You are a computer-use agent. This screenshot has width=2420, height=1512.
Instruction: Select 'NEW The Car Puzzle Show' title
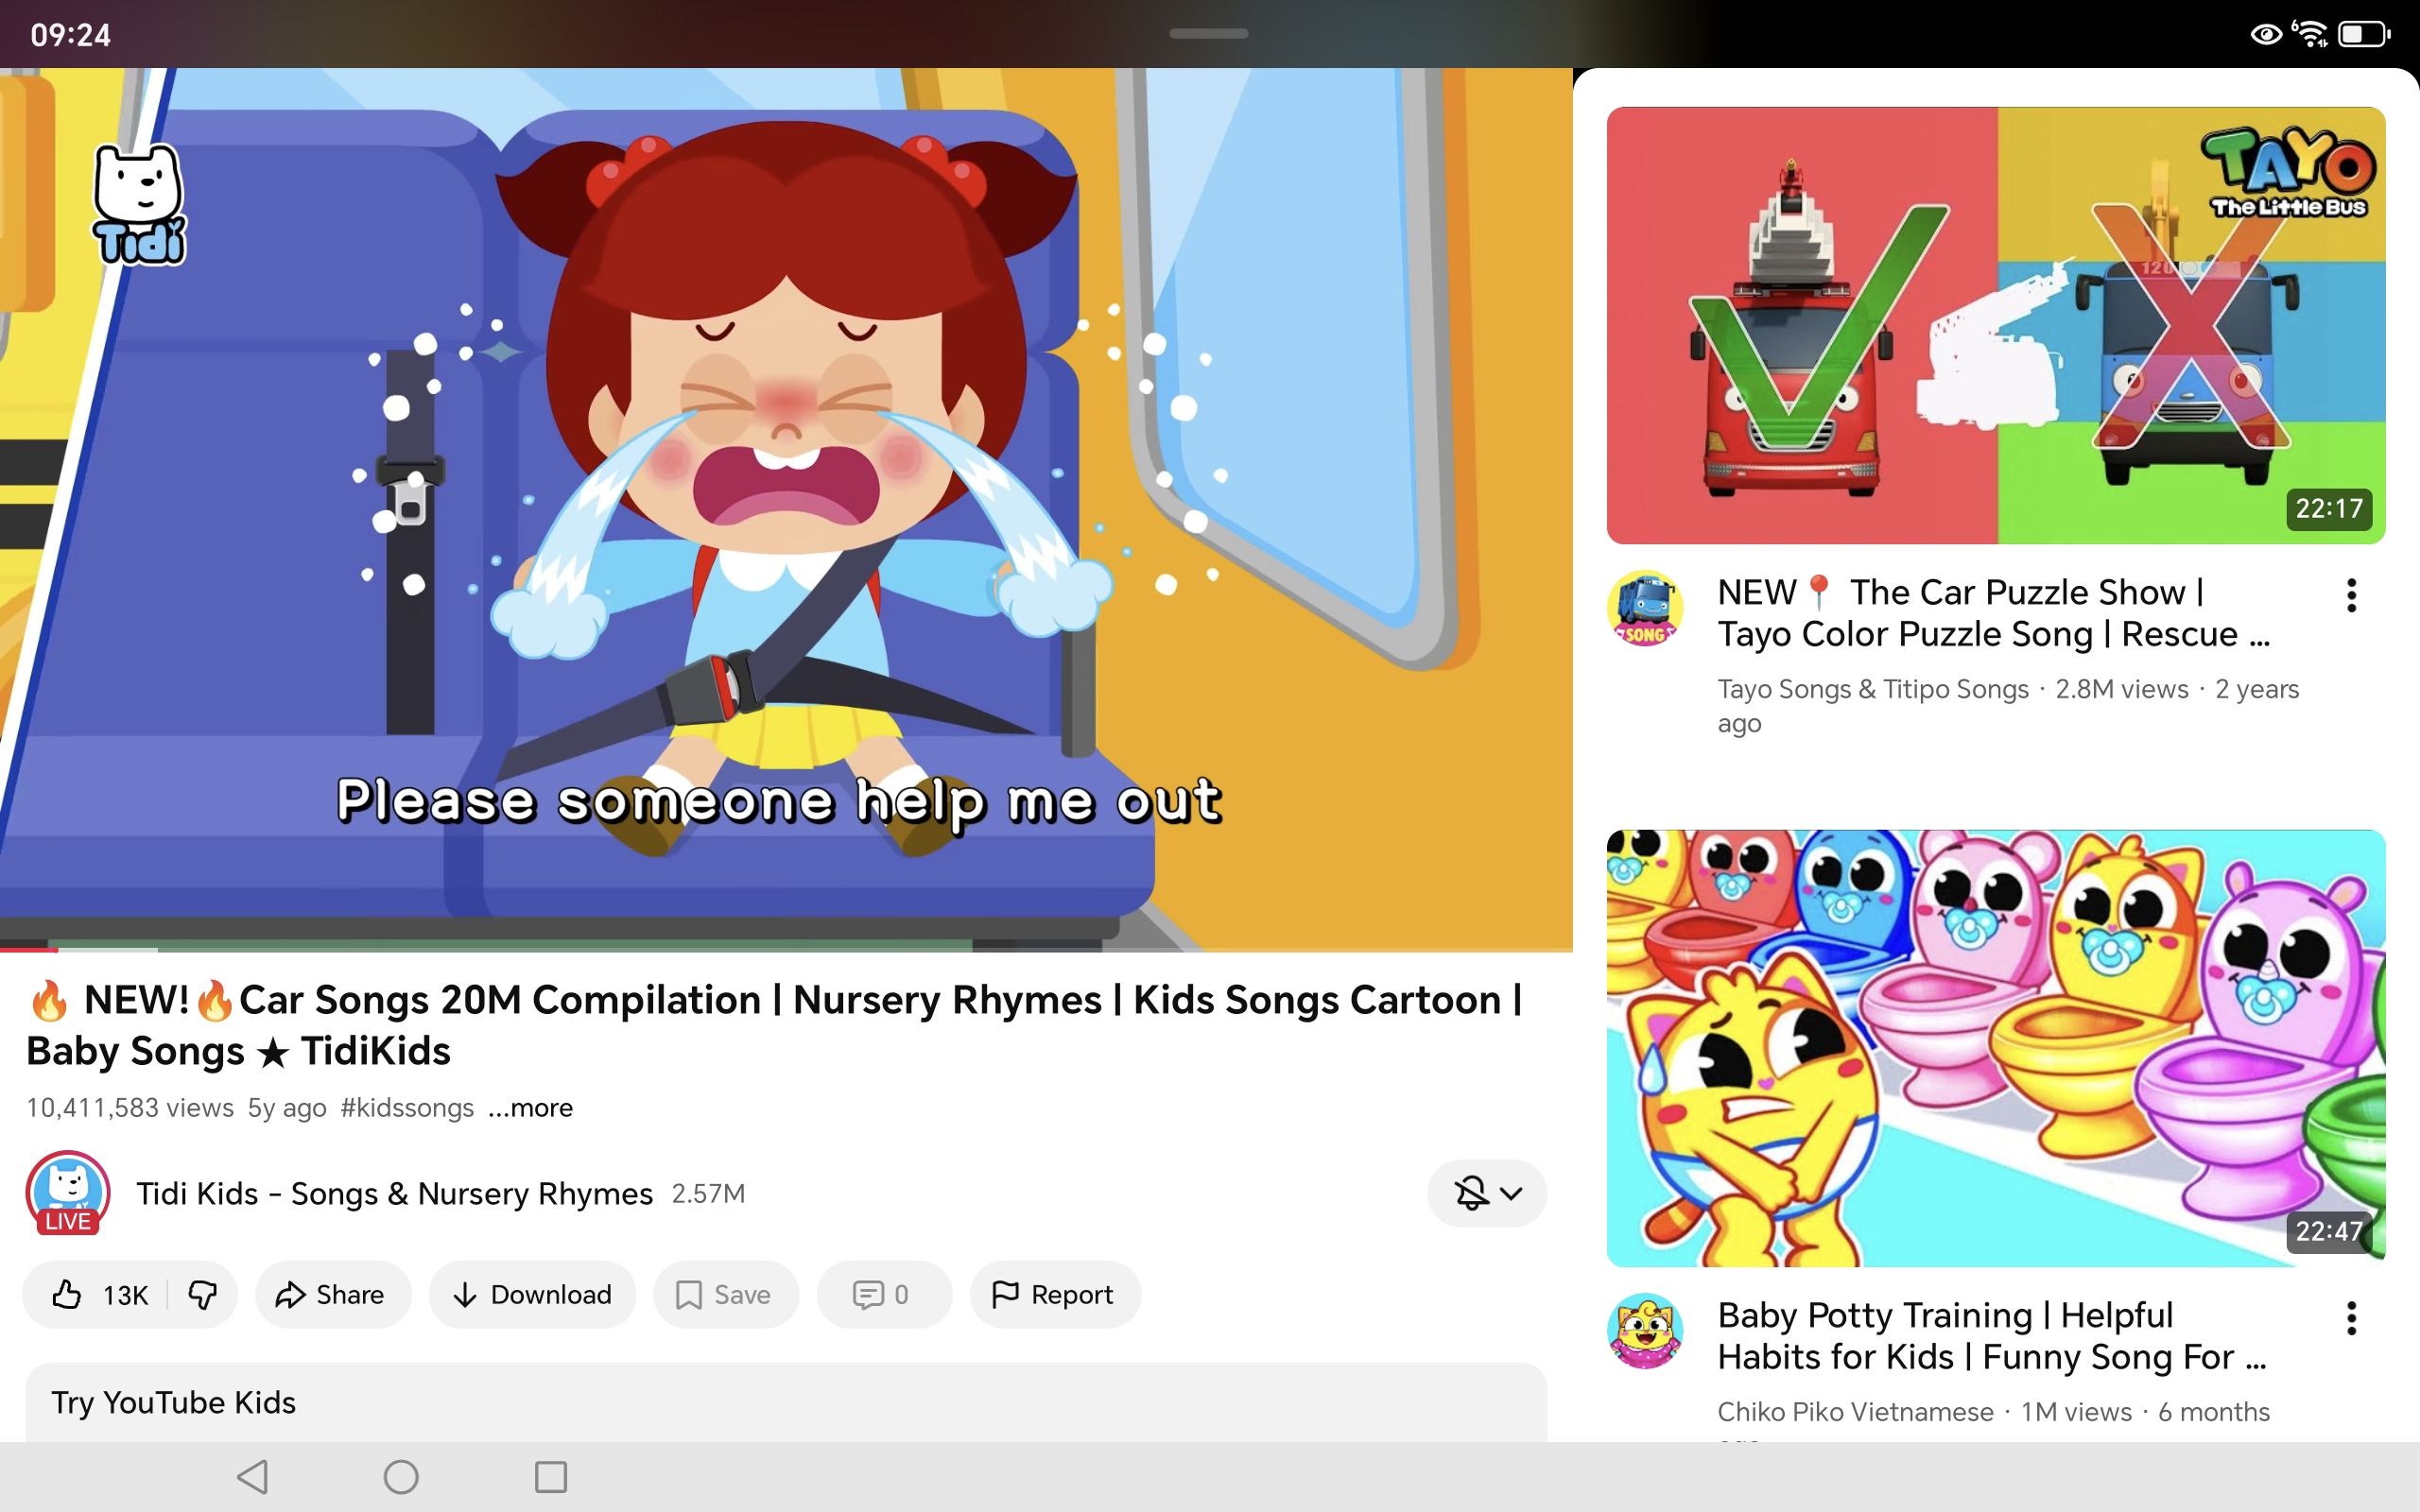point(1994,613)
